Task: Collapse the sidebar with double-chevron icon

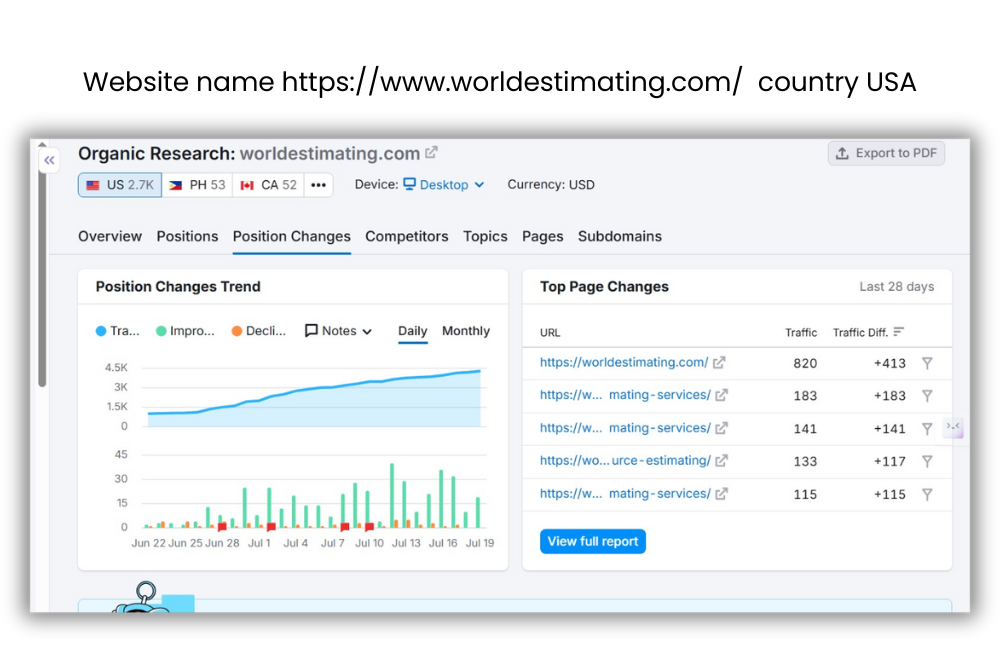Action: (x=49, y=160)
